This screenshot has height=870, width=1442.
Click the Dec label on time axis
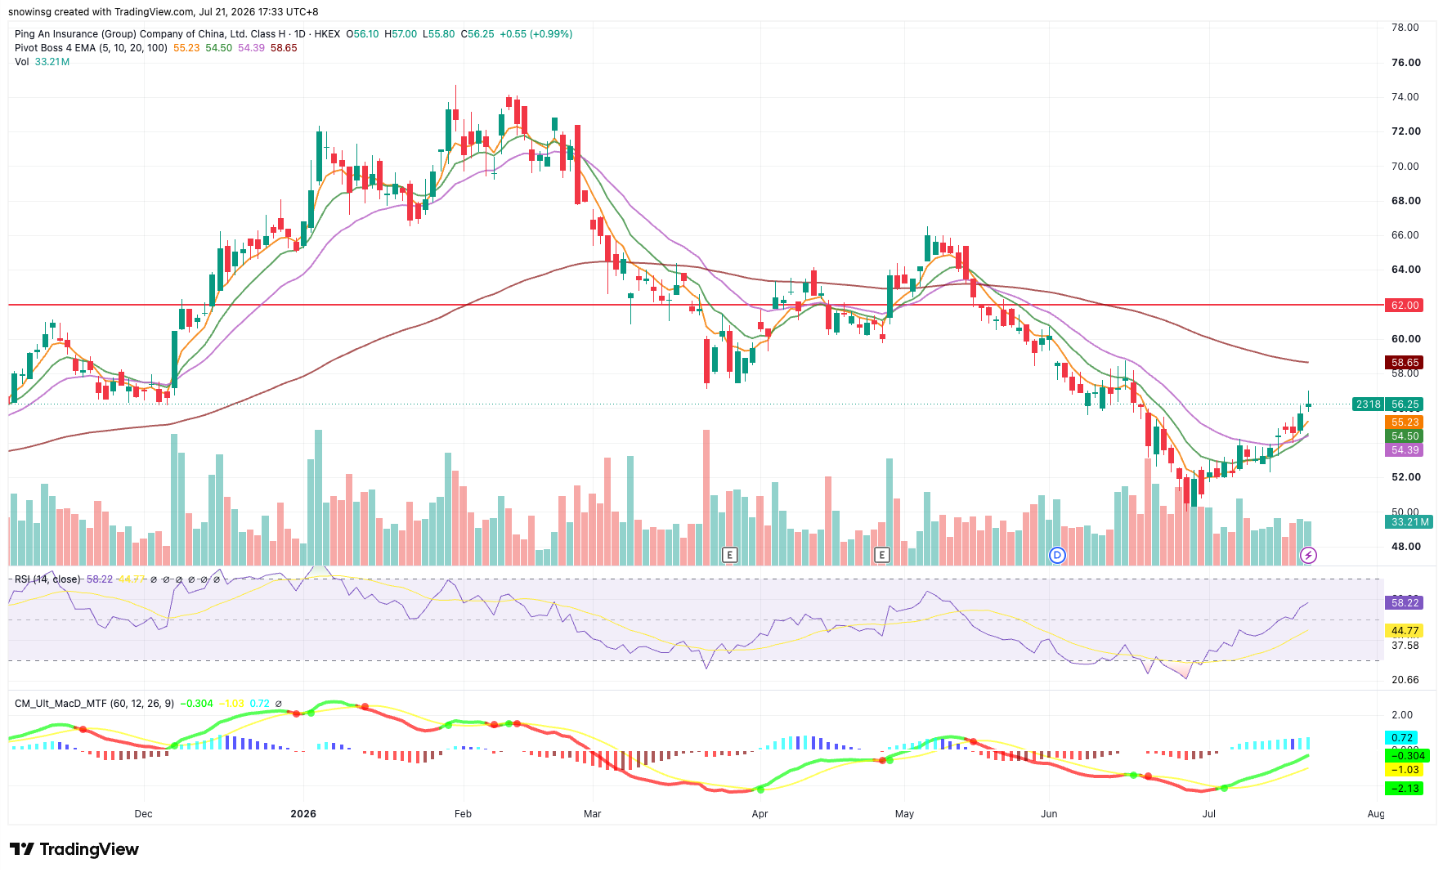[144, 814]
